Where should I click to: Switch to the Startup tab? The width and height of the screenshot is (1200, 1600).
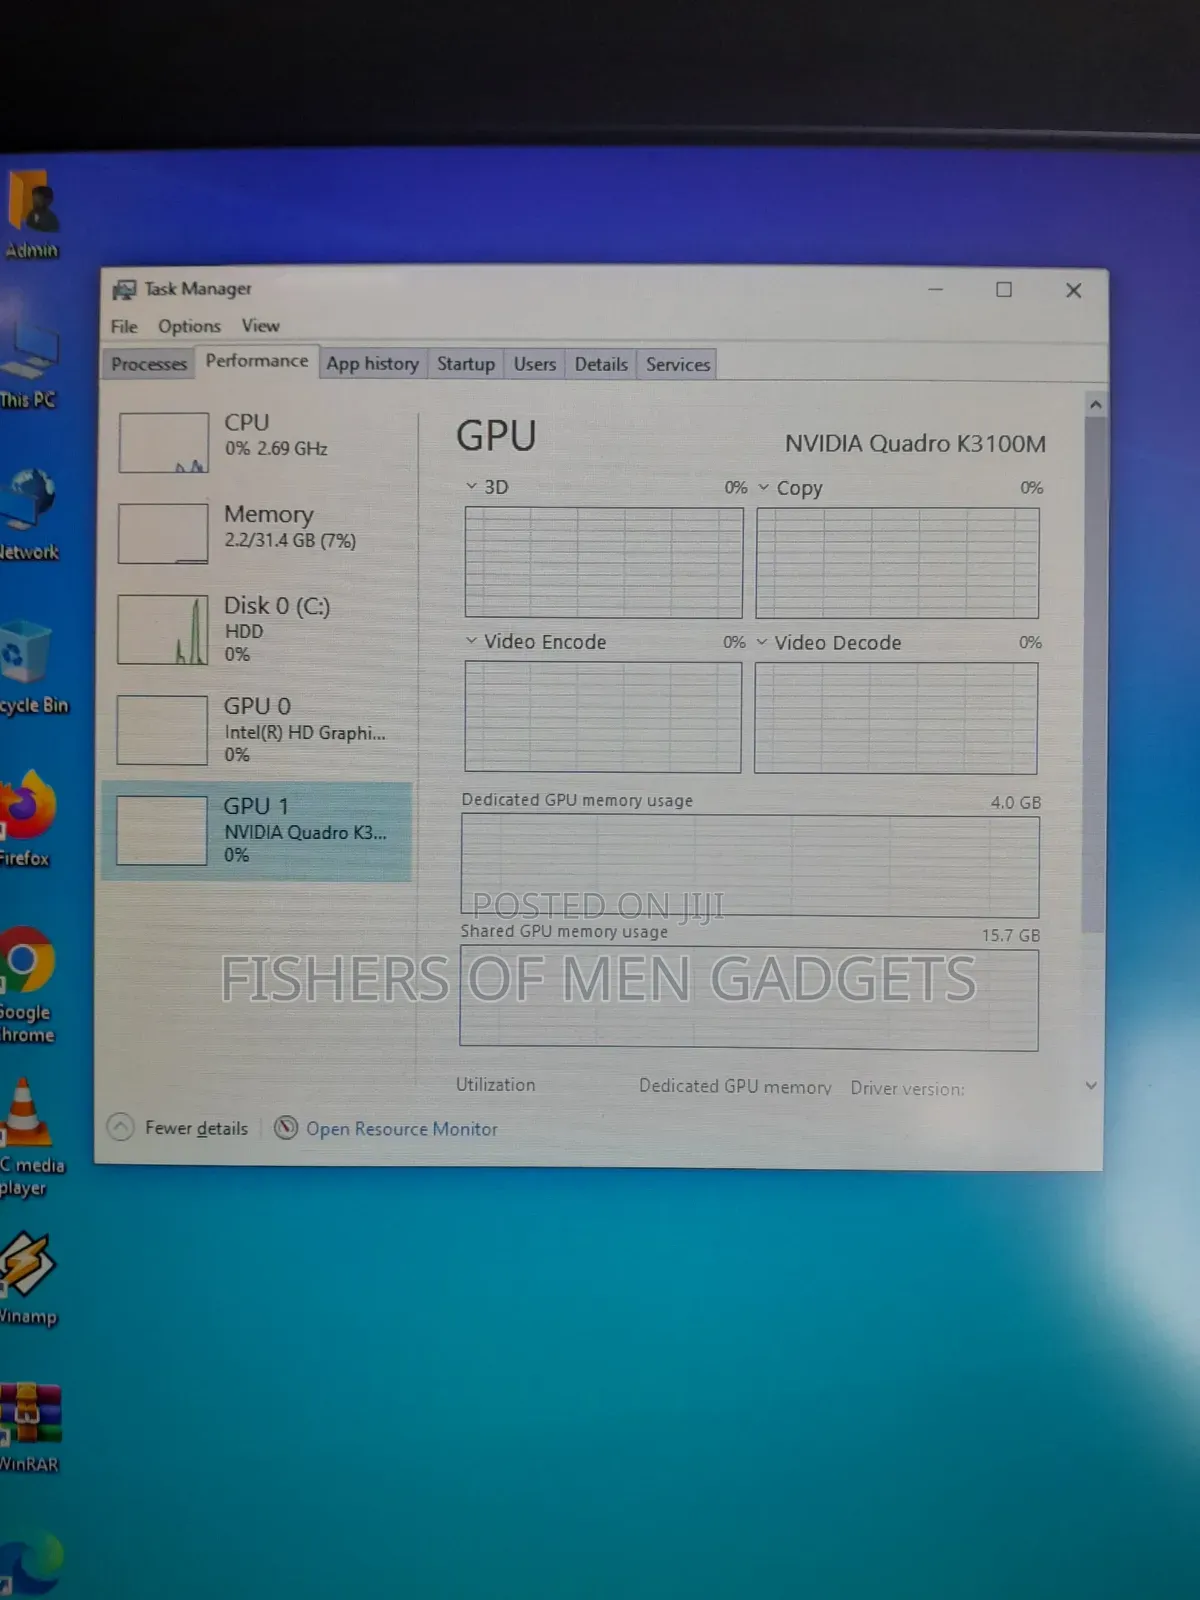(x=466, y=364)
